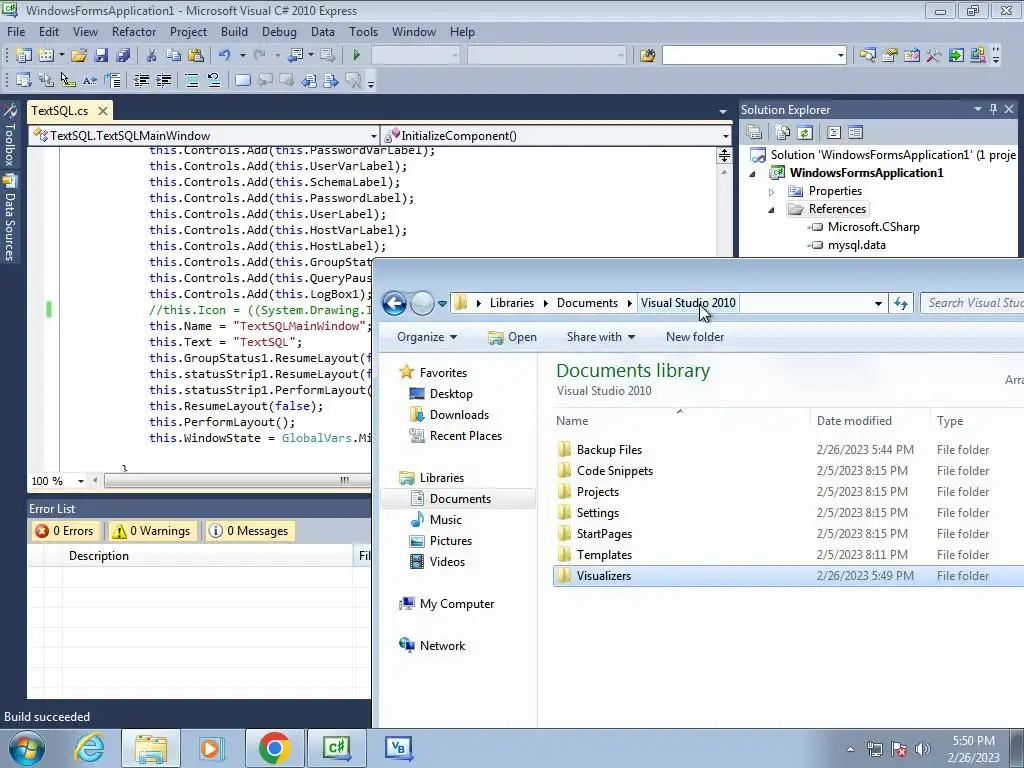
Task: Undo the last edit with Undo icon
Action: [224, 56]
